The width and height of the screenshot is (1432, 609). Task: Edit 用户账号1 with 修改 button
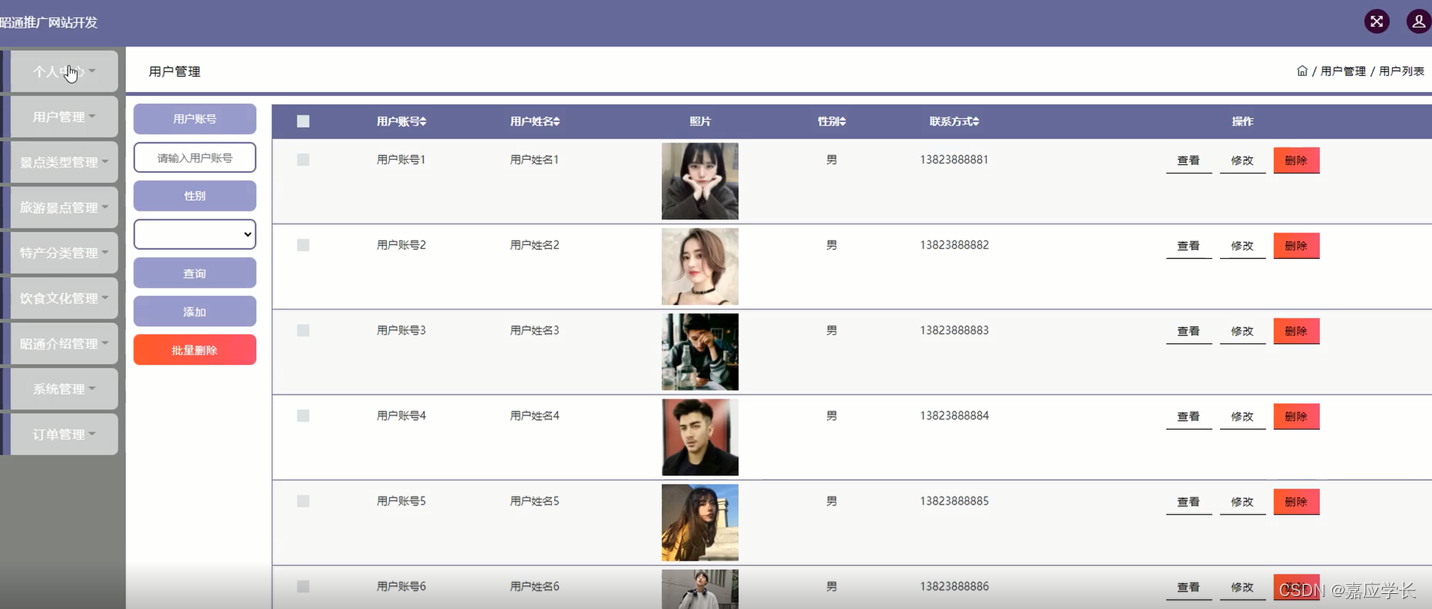pos(1242,161)
